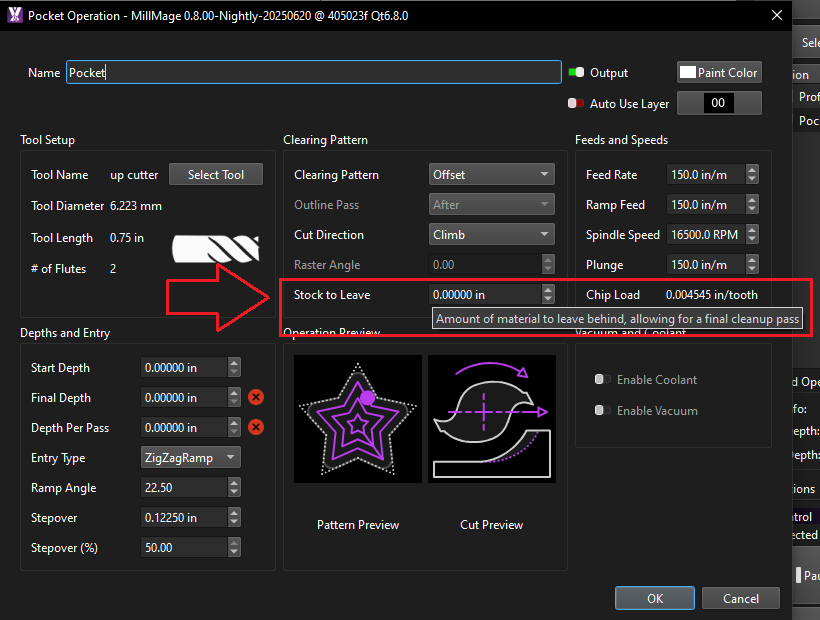The width and height of the screenshot is (820, 620).
Task: Clear the Final Depth red X icon
Action: tap(256, 397)
